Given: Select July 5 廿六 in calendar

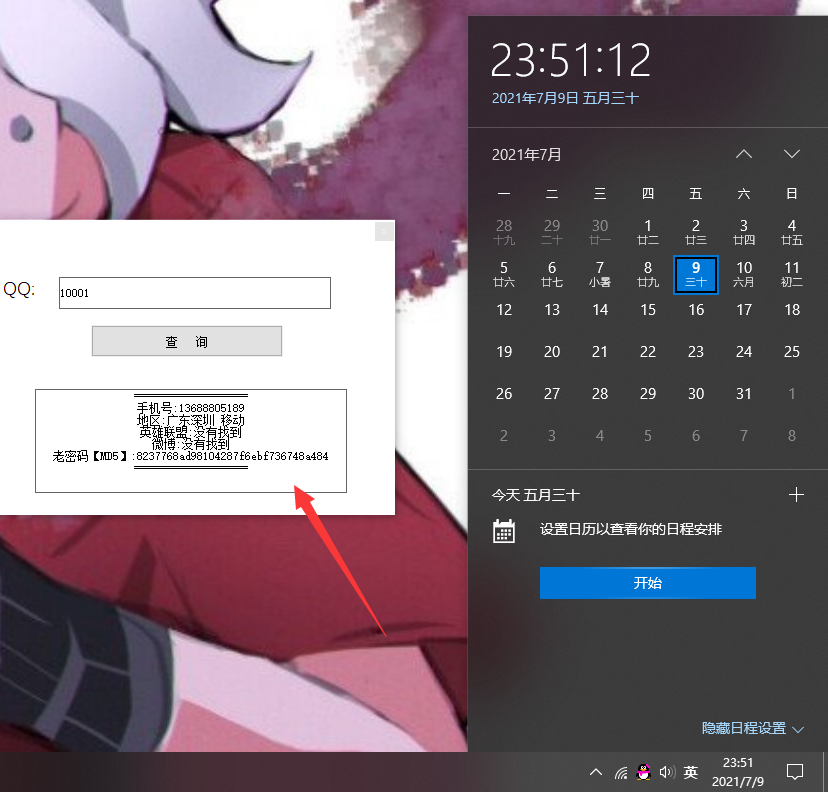Looking at the screenshot, I should [504, 275].
